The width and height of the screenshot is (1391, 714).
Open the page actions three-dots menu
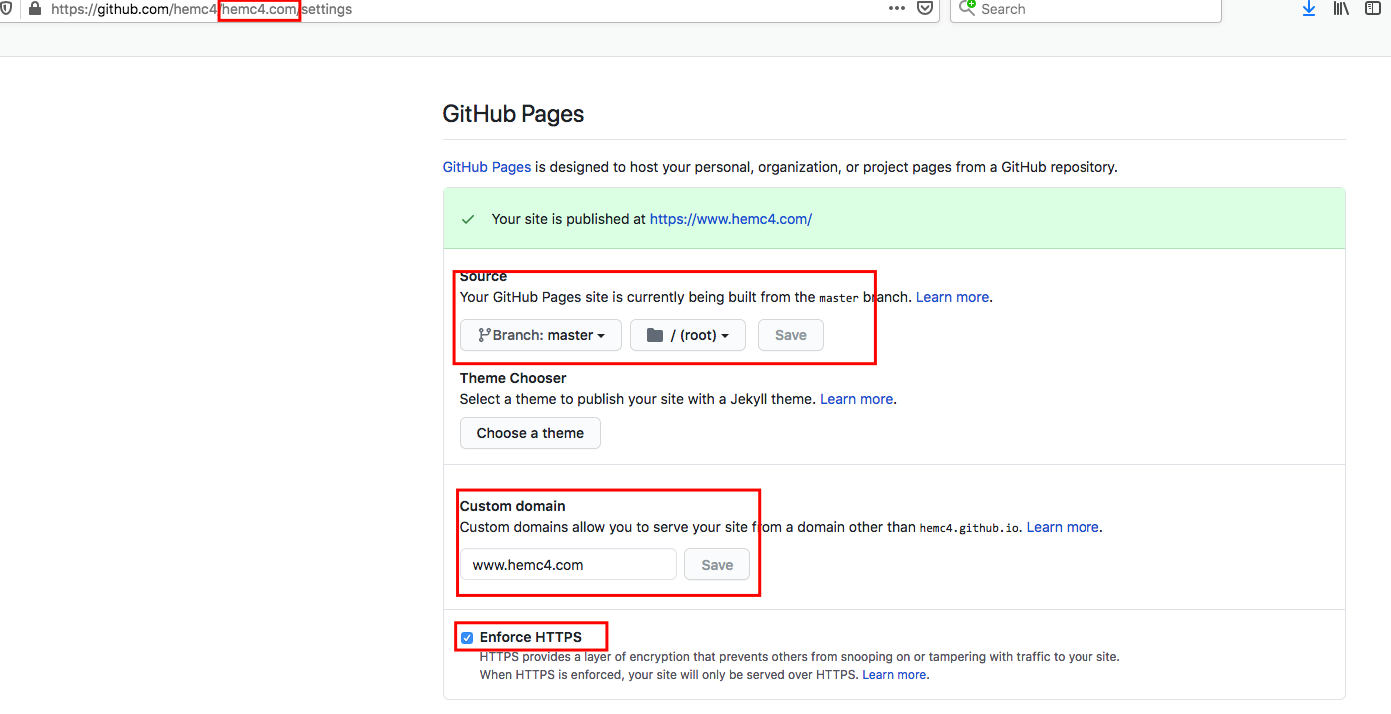click(897, 8)
